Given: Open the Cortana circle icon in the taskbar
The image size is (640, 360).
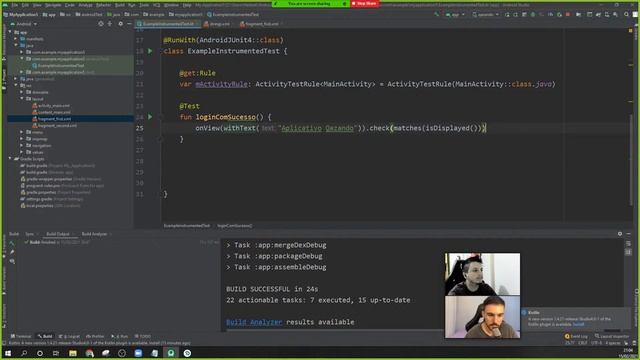Looking at the screenshot, I should coord(40,353).
